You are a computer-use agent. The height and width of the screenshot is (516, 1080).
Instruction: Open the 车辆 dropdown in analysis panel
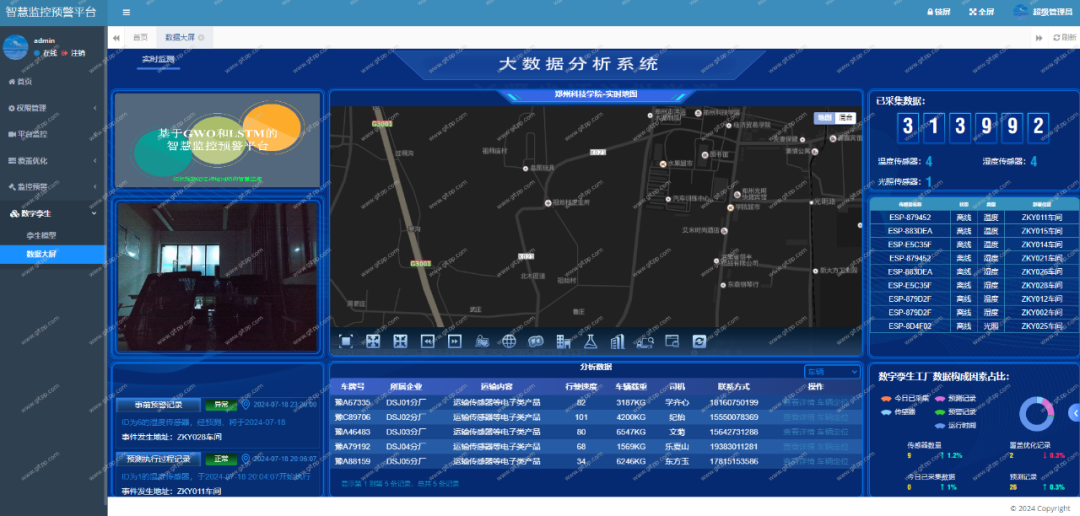(832, 372)
